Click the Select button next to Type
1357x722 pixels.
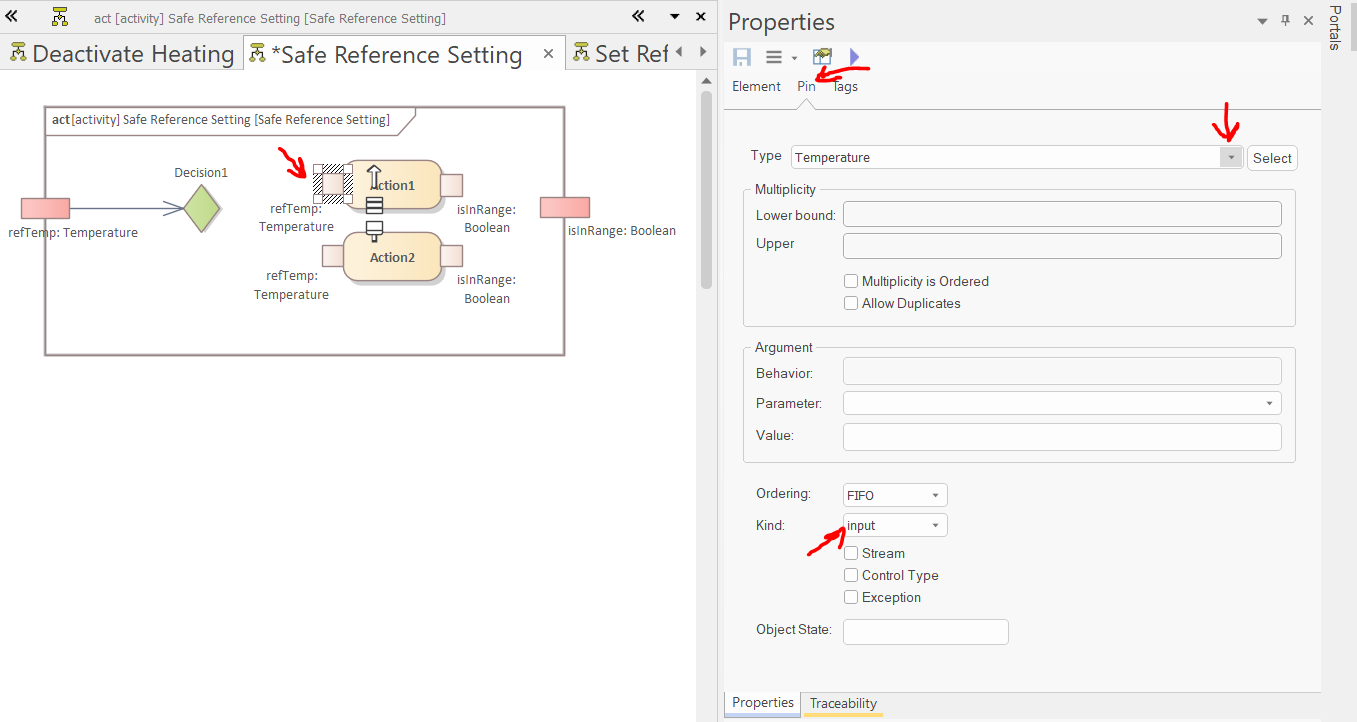[1272, 158]
